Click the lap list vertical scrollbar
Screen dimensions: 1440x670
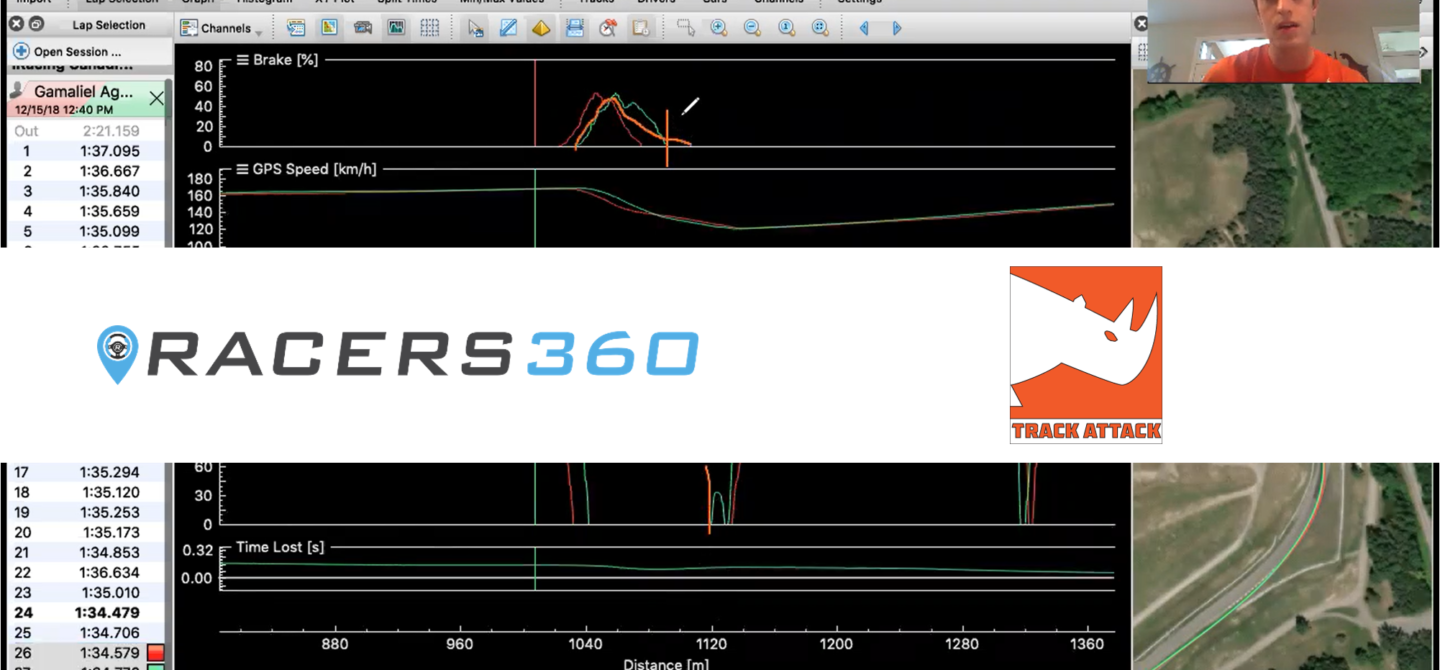tap(168, 165)
